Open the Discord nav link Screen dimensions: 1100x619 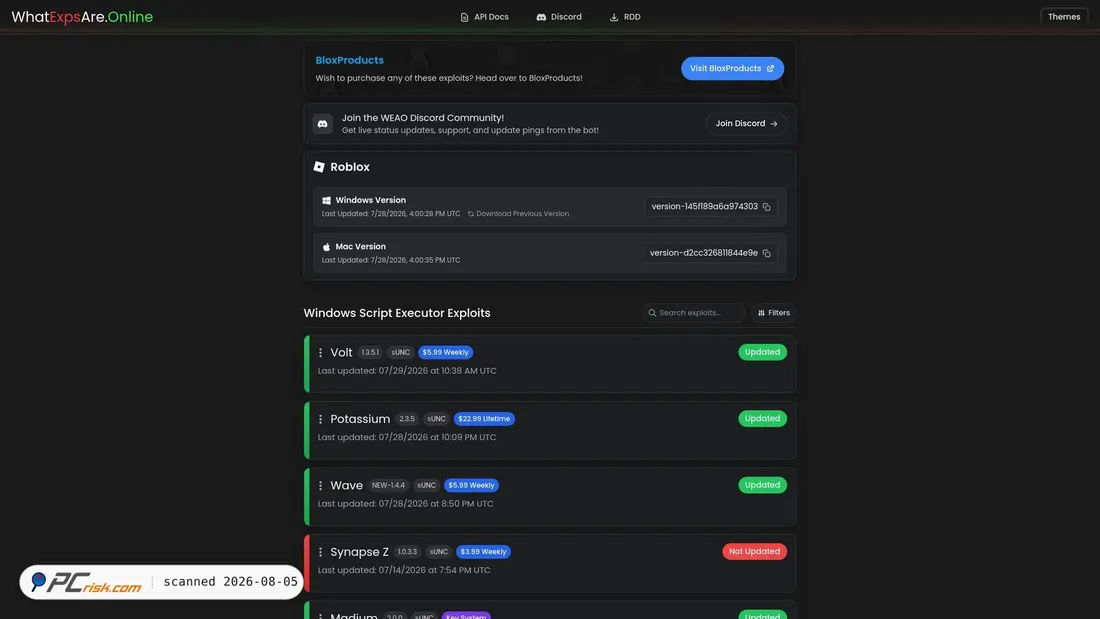[x=559, y=17]
